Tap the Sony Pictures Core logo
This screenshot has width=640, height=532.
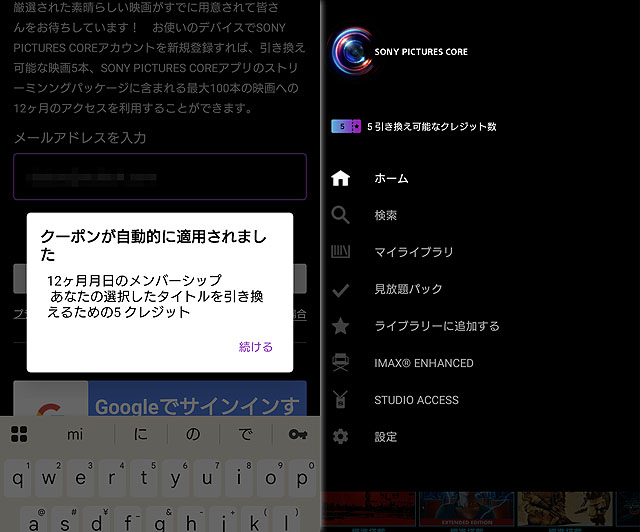349,51
